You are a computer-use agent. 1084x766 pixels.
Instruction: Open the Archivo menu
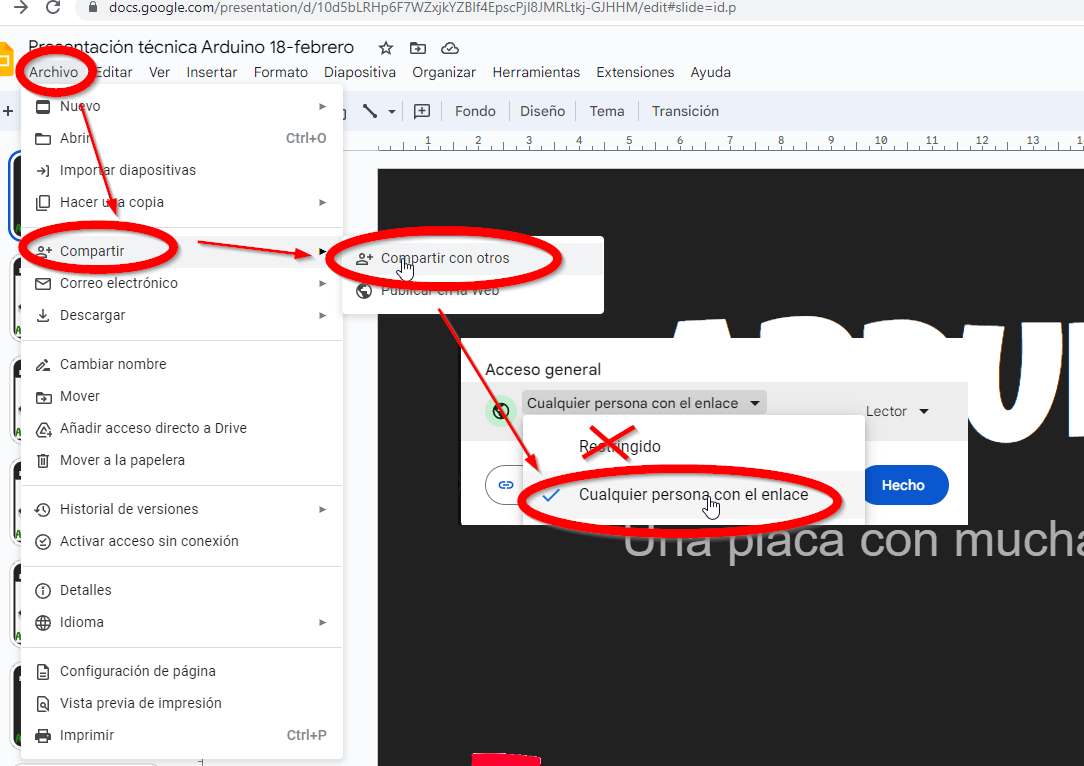click(x=53, y=72)
